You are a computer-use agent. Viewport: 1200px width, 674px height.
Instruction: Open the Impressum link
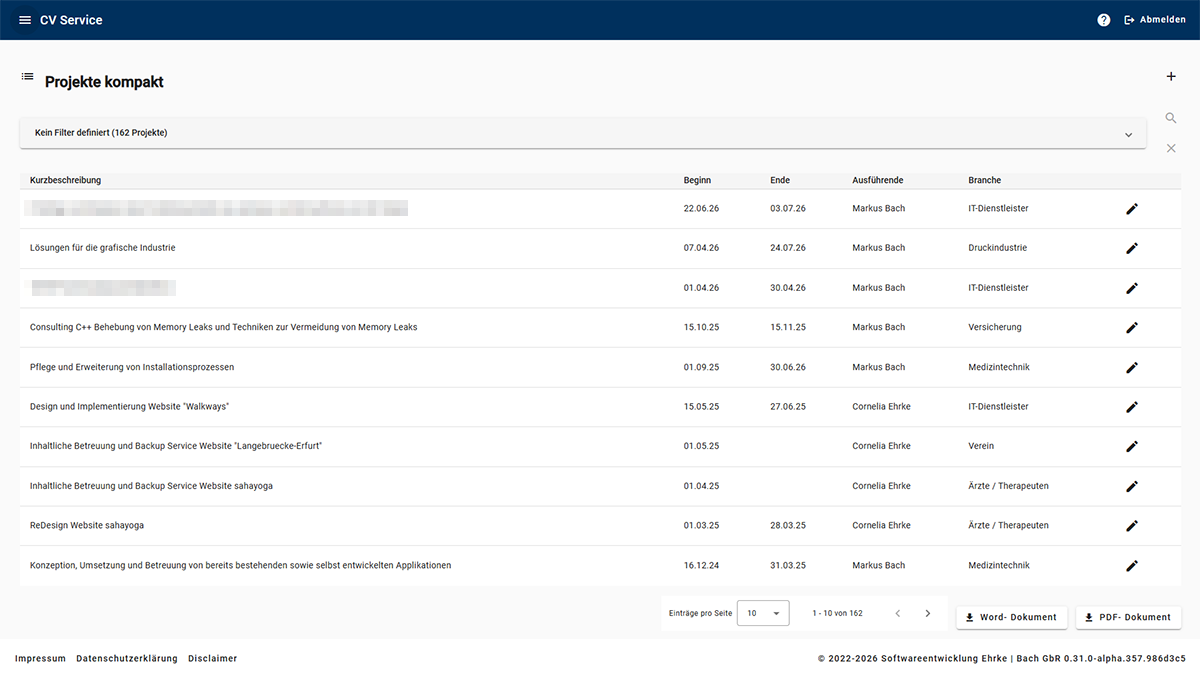click(x=40, y=659)
